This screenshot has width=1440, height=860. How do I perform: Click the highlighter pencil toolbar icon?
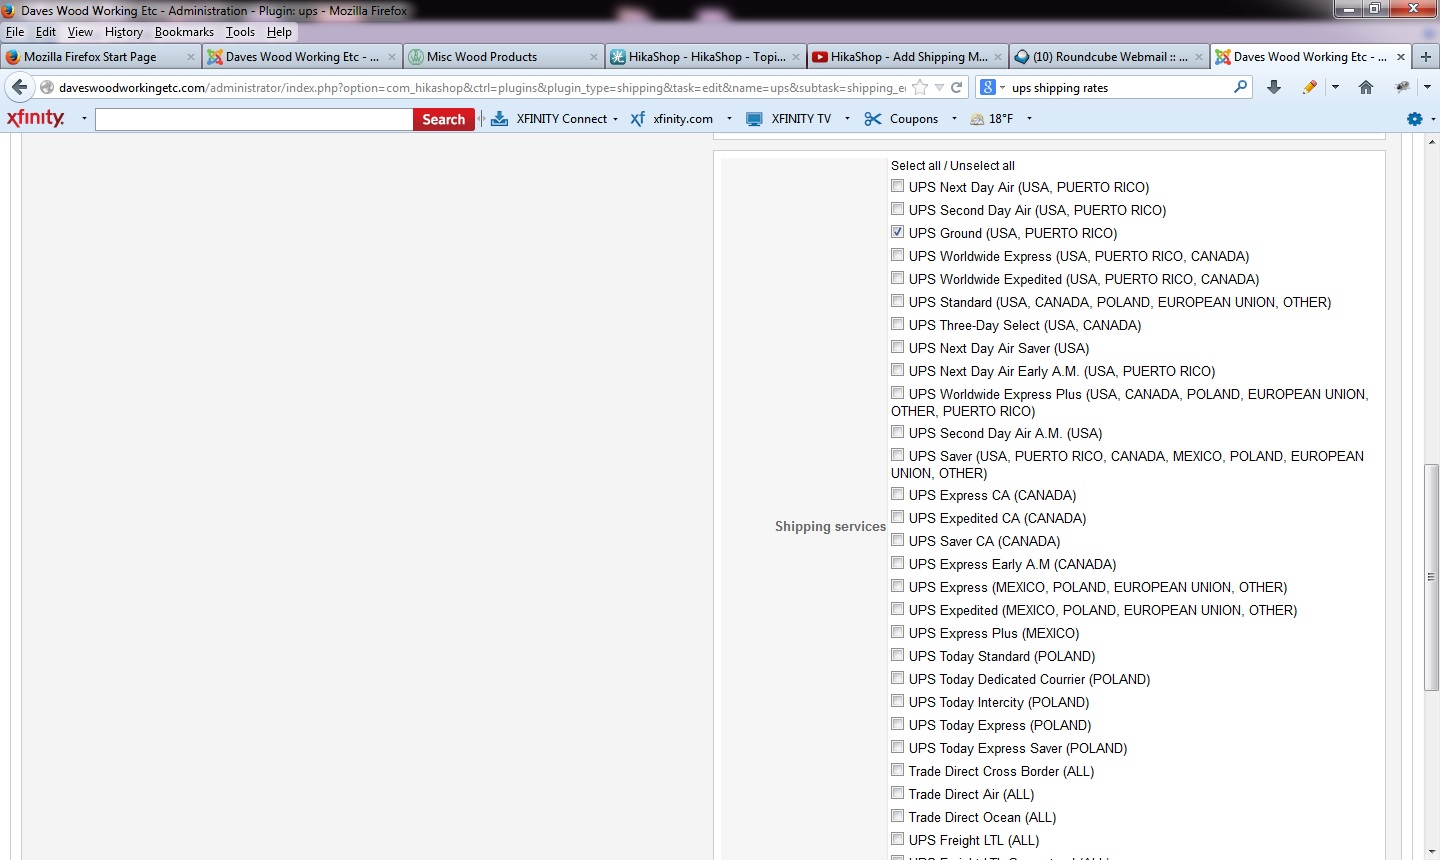(x=1310, y=88)
